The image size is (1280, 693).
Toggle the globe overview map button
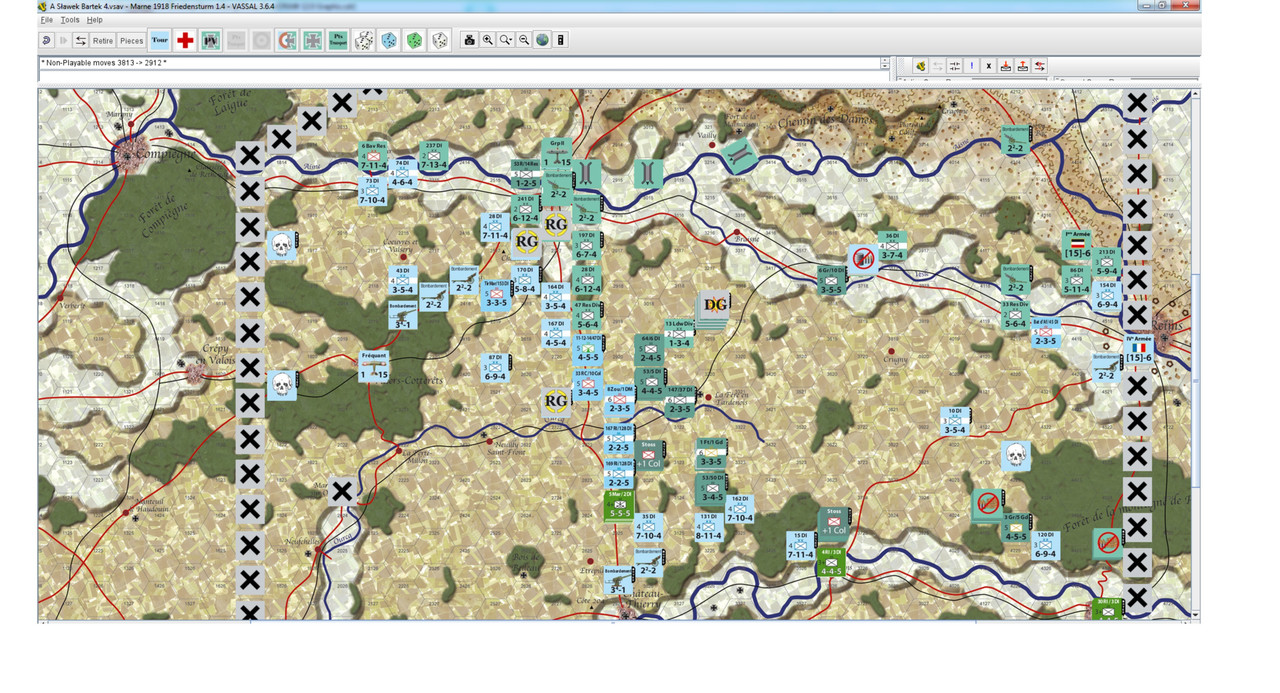click(x=542, y=40)
